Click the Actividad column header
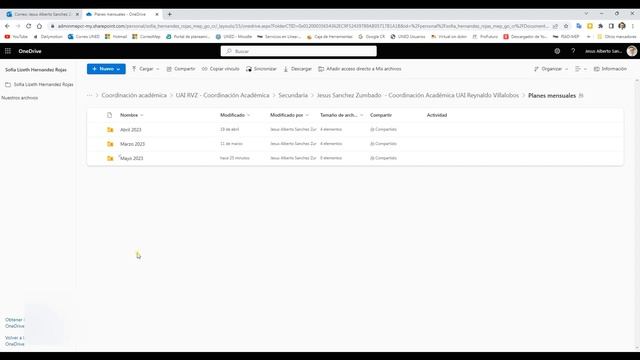 coord(437,115)
